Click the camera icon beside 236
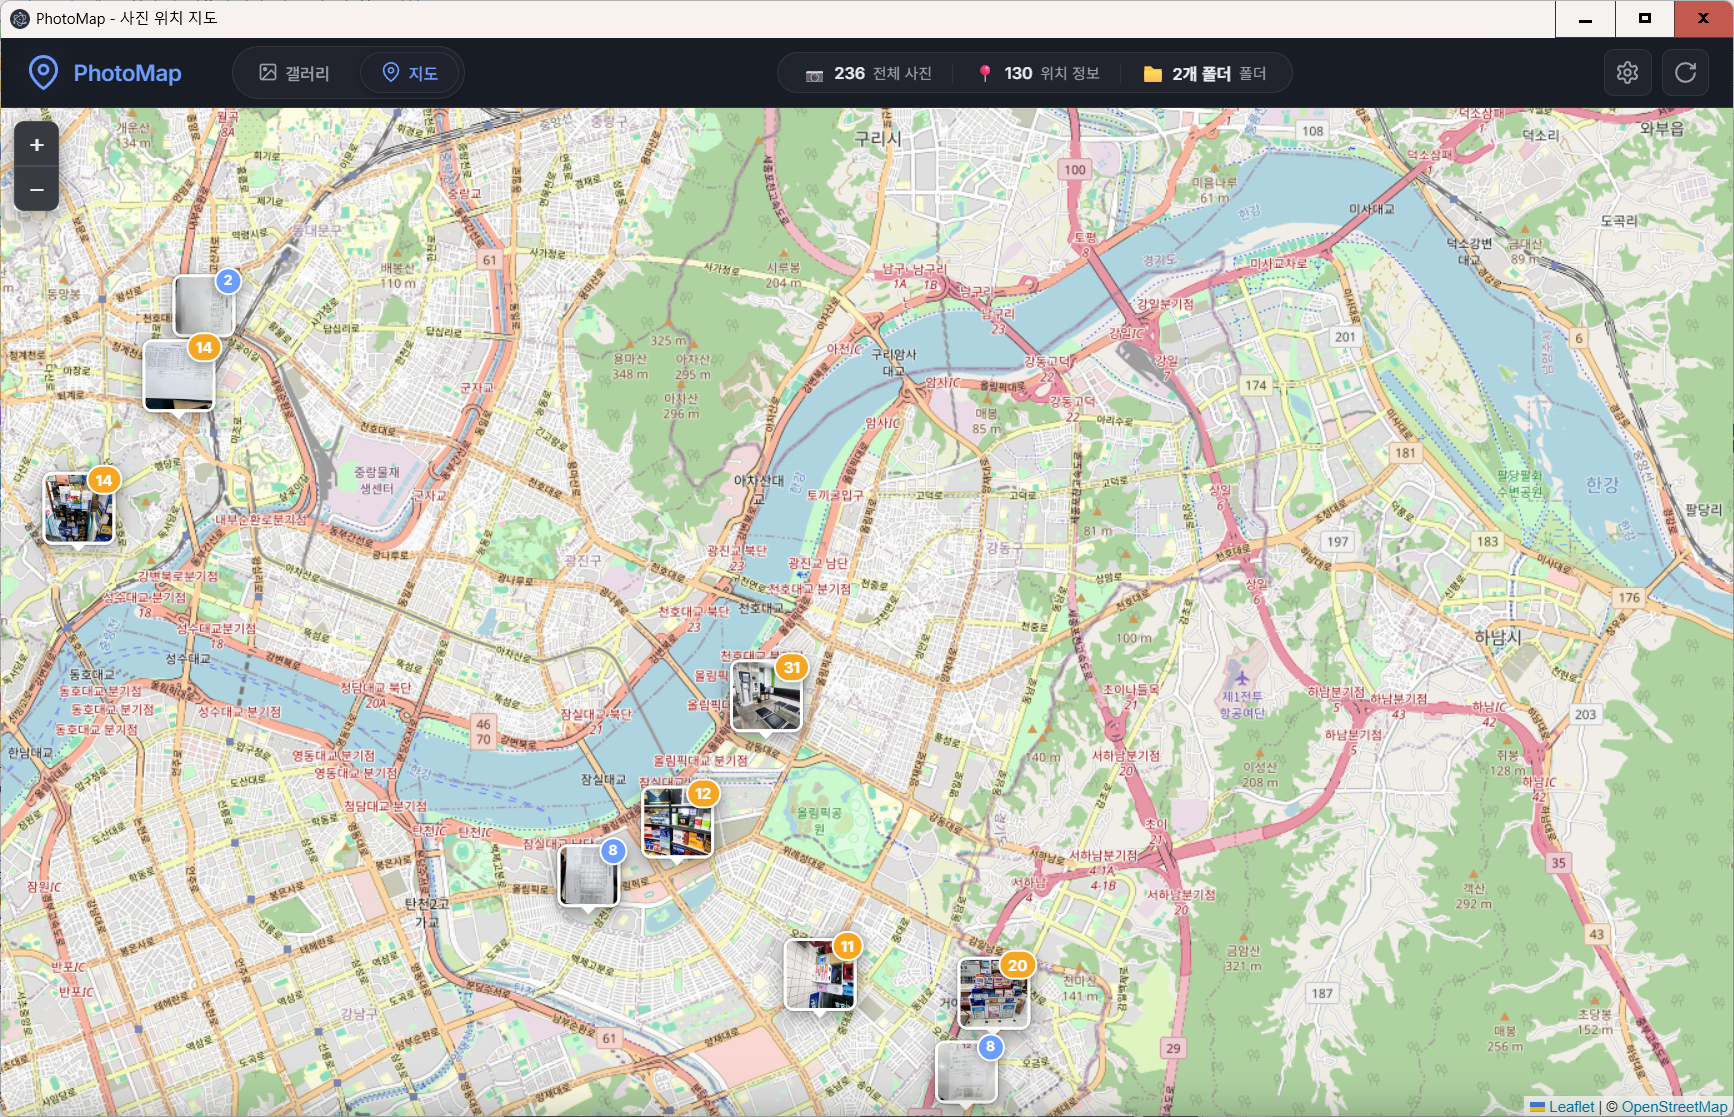Image resolution: width=1734 pixels, height=1117 pixels. click(814, 74)
